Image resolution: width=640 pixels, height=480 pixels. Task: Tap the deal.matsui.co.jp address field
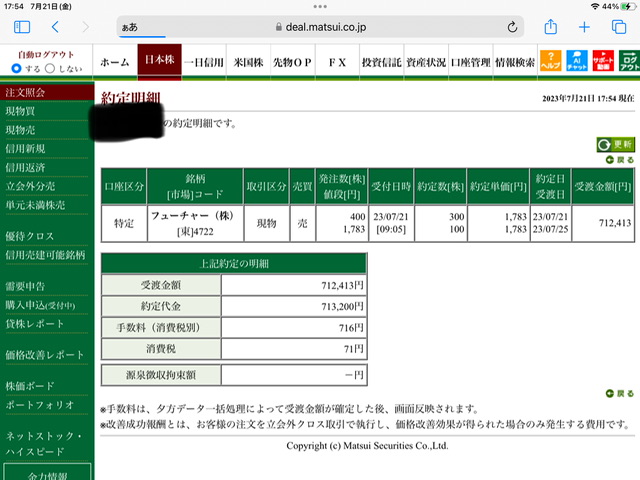tap(320, 27)
